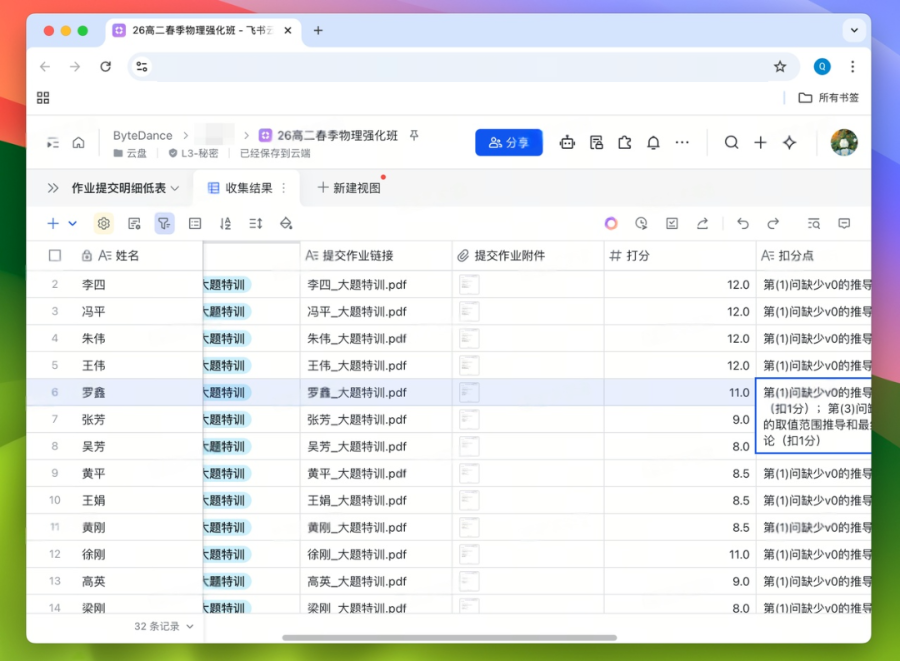Bookmark this page with the star icon
Viewport: 900px width, 661px height.
tap(780, 67)
